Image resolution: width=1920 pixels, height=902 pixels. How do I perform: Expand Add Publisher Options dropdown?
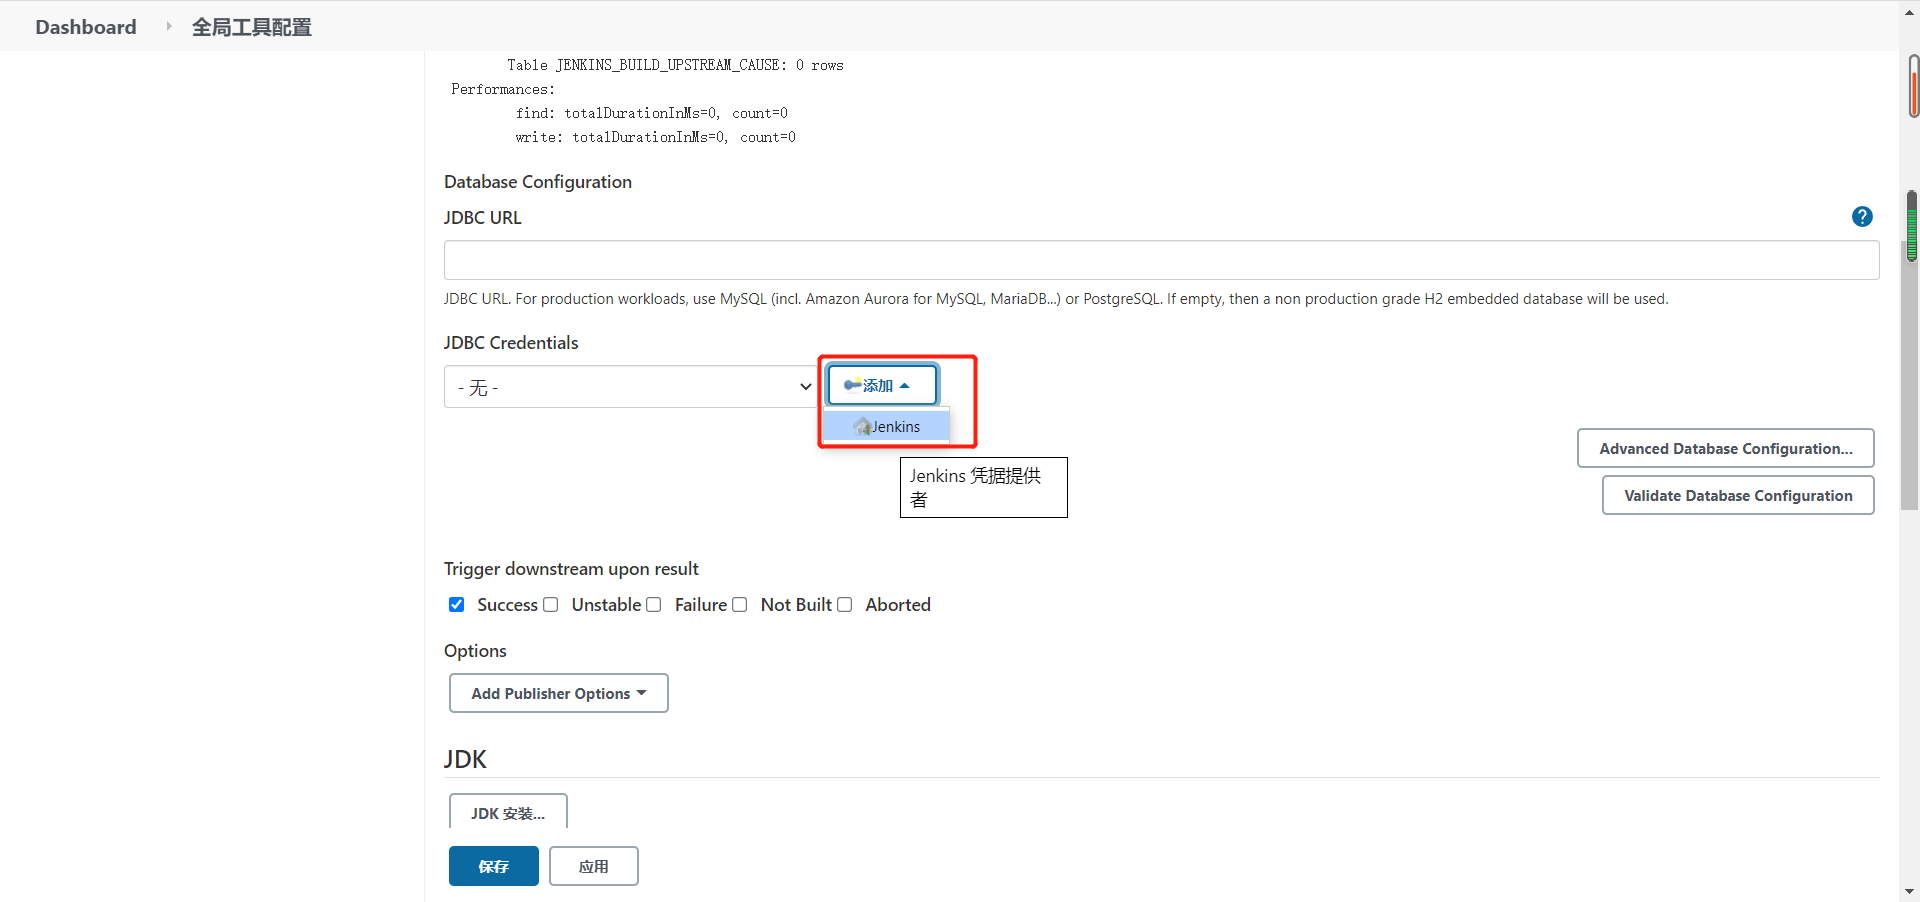click(x=559, y=693)
